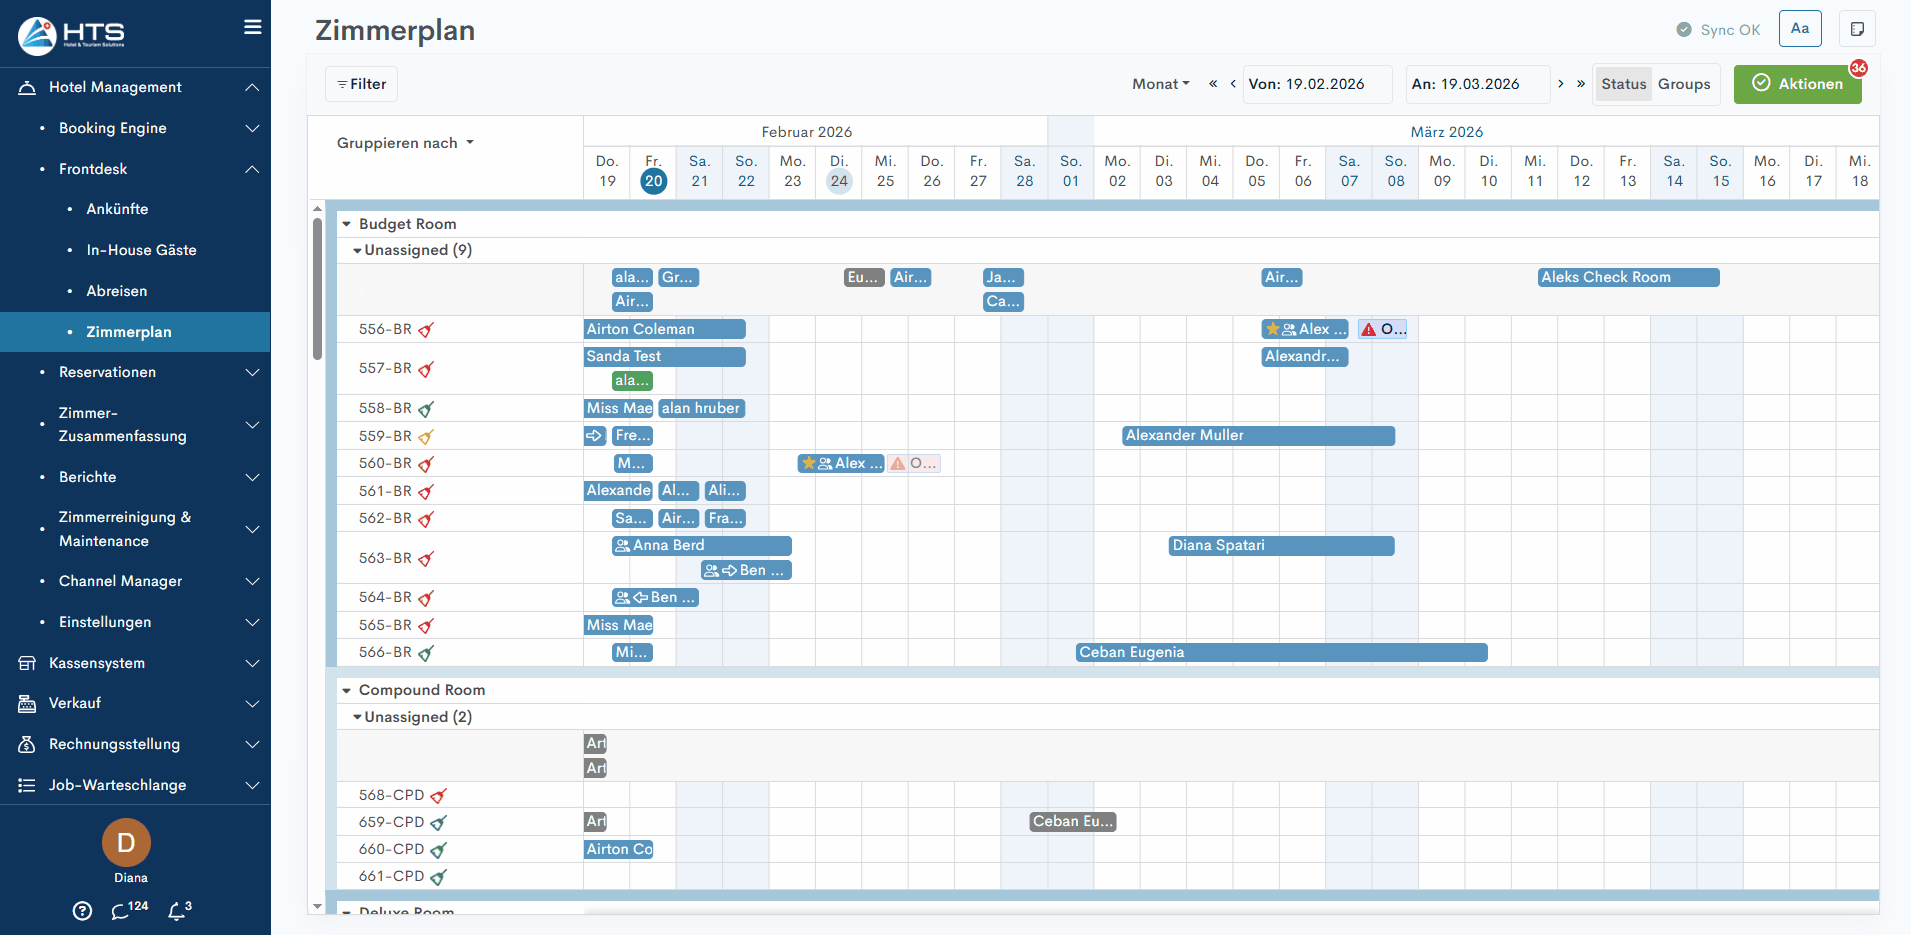
Task: Open notifications bell icon
Action: point(177,911)
